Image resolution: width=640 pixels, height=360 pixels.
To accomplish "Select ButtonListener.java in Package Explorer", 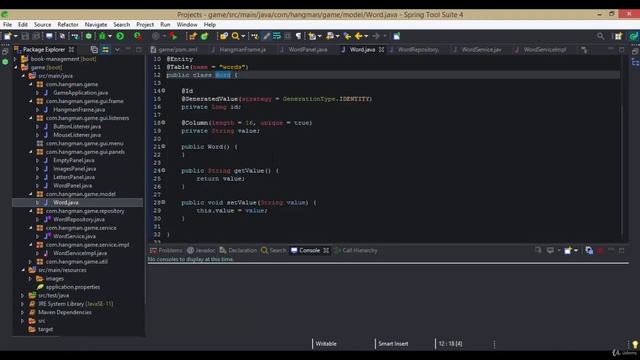I will tap(77, 127).
